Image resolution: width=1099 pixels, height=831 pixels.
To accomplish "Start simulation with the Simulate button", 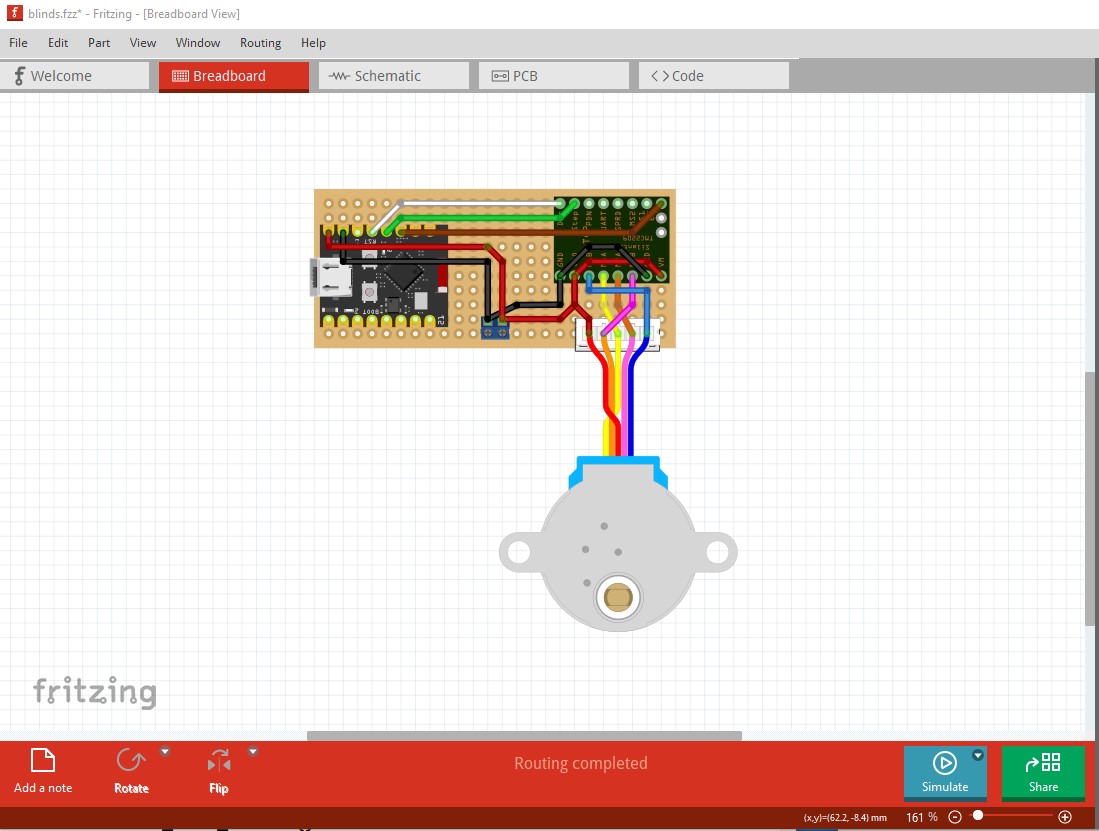I will pyautogui.click(x=944, y=772).
